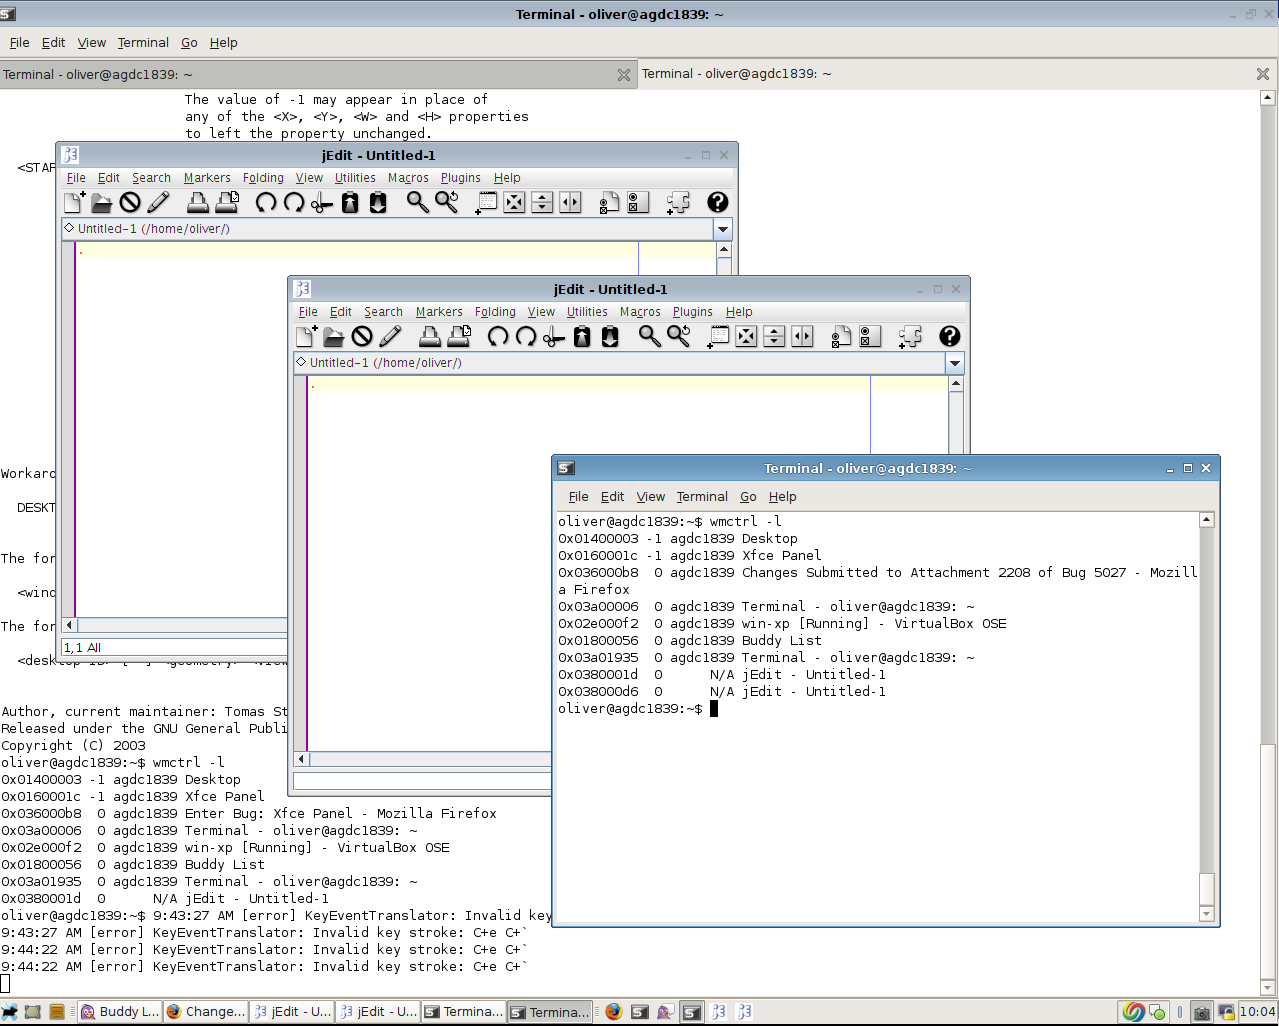Expand buffer dropdown arrow in rear jEdit window
Screen dimensions: 1279x1026
722,229
